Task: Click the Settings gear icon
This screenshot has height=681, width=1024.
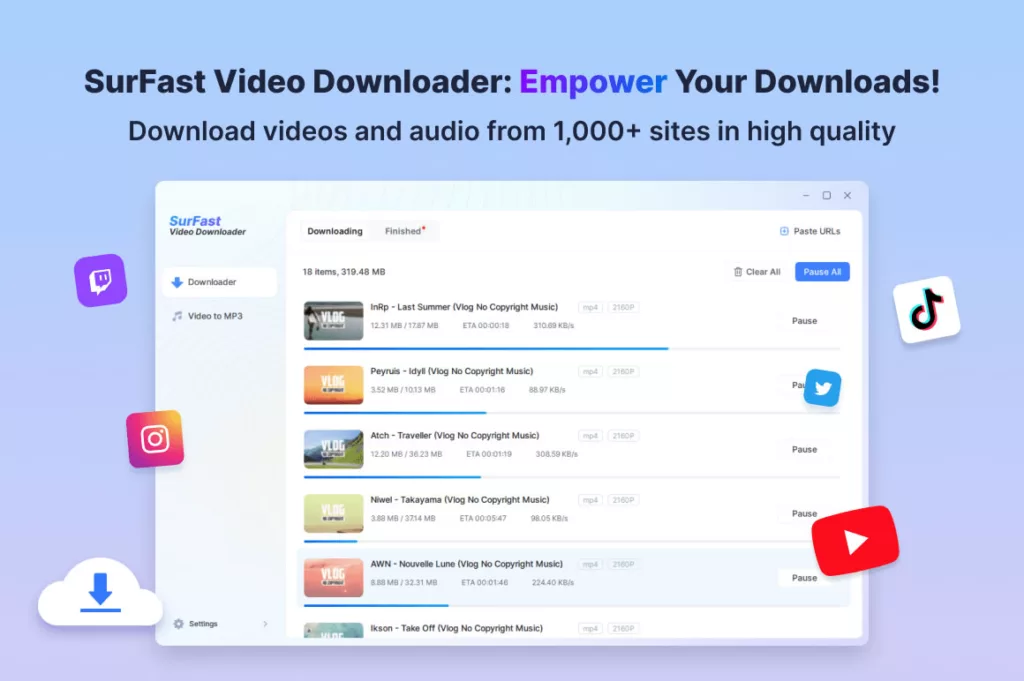Action: [x=178, y=624]
